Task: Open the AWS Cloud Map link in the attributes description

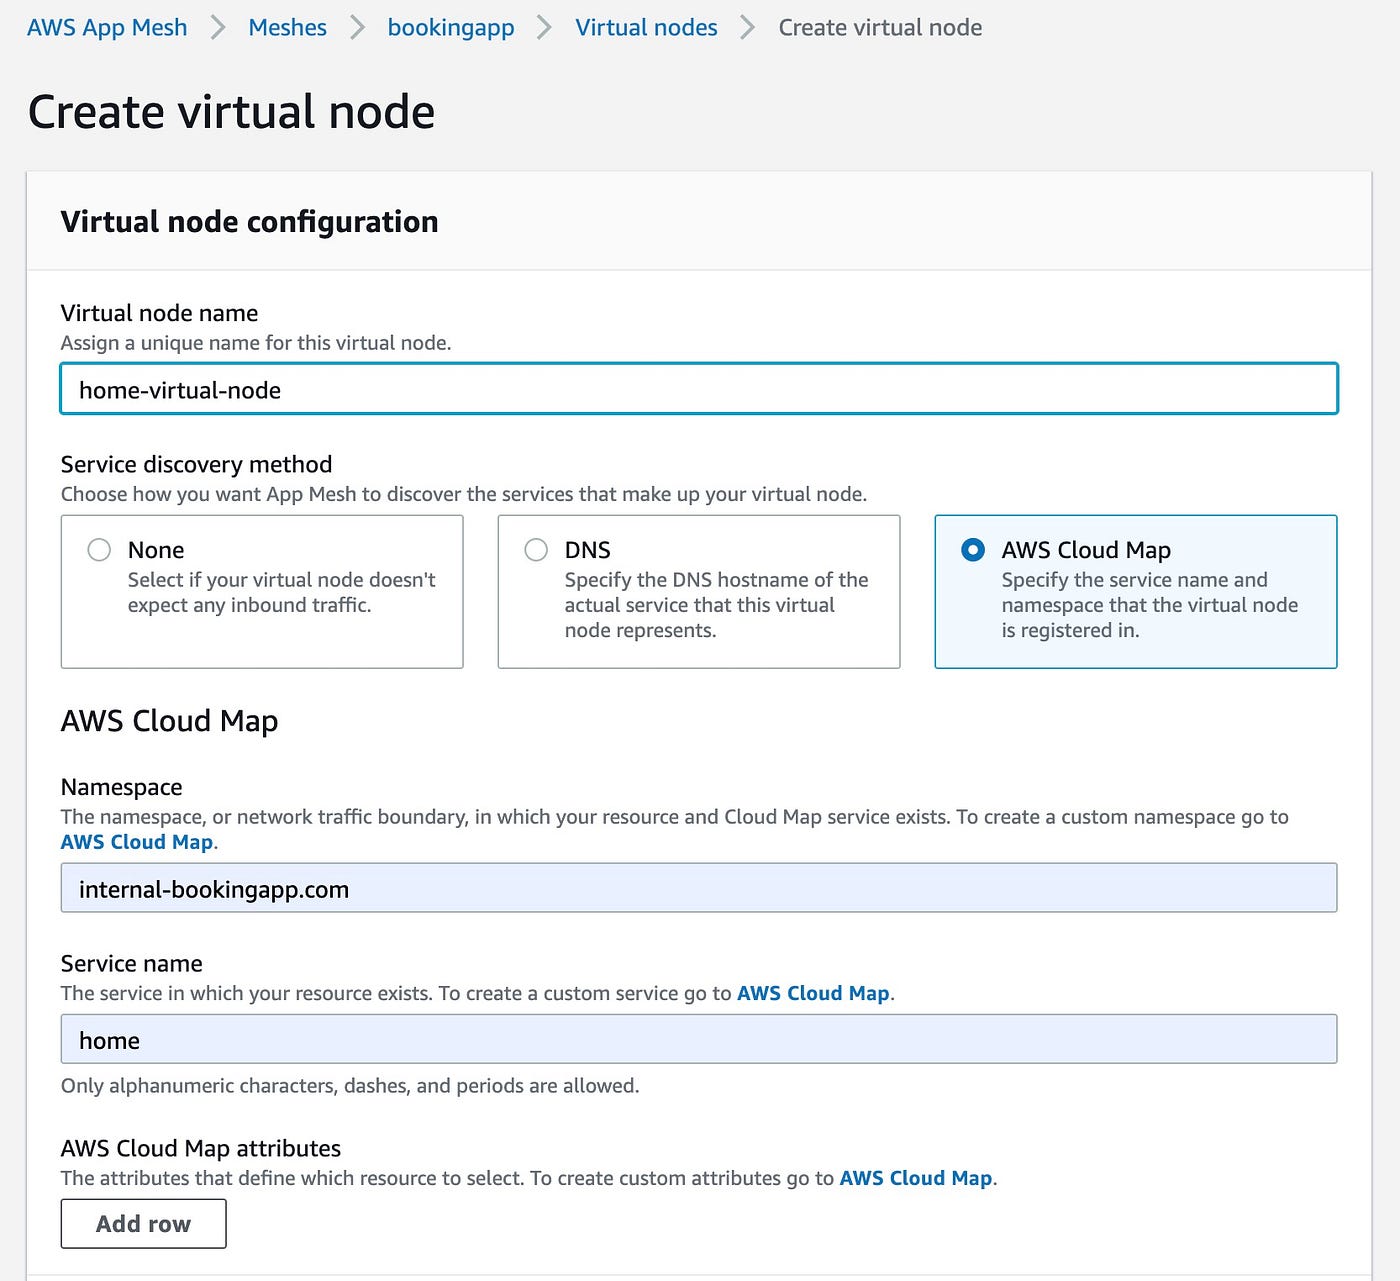Action: click(916, 1178)
